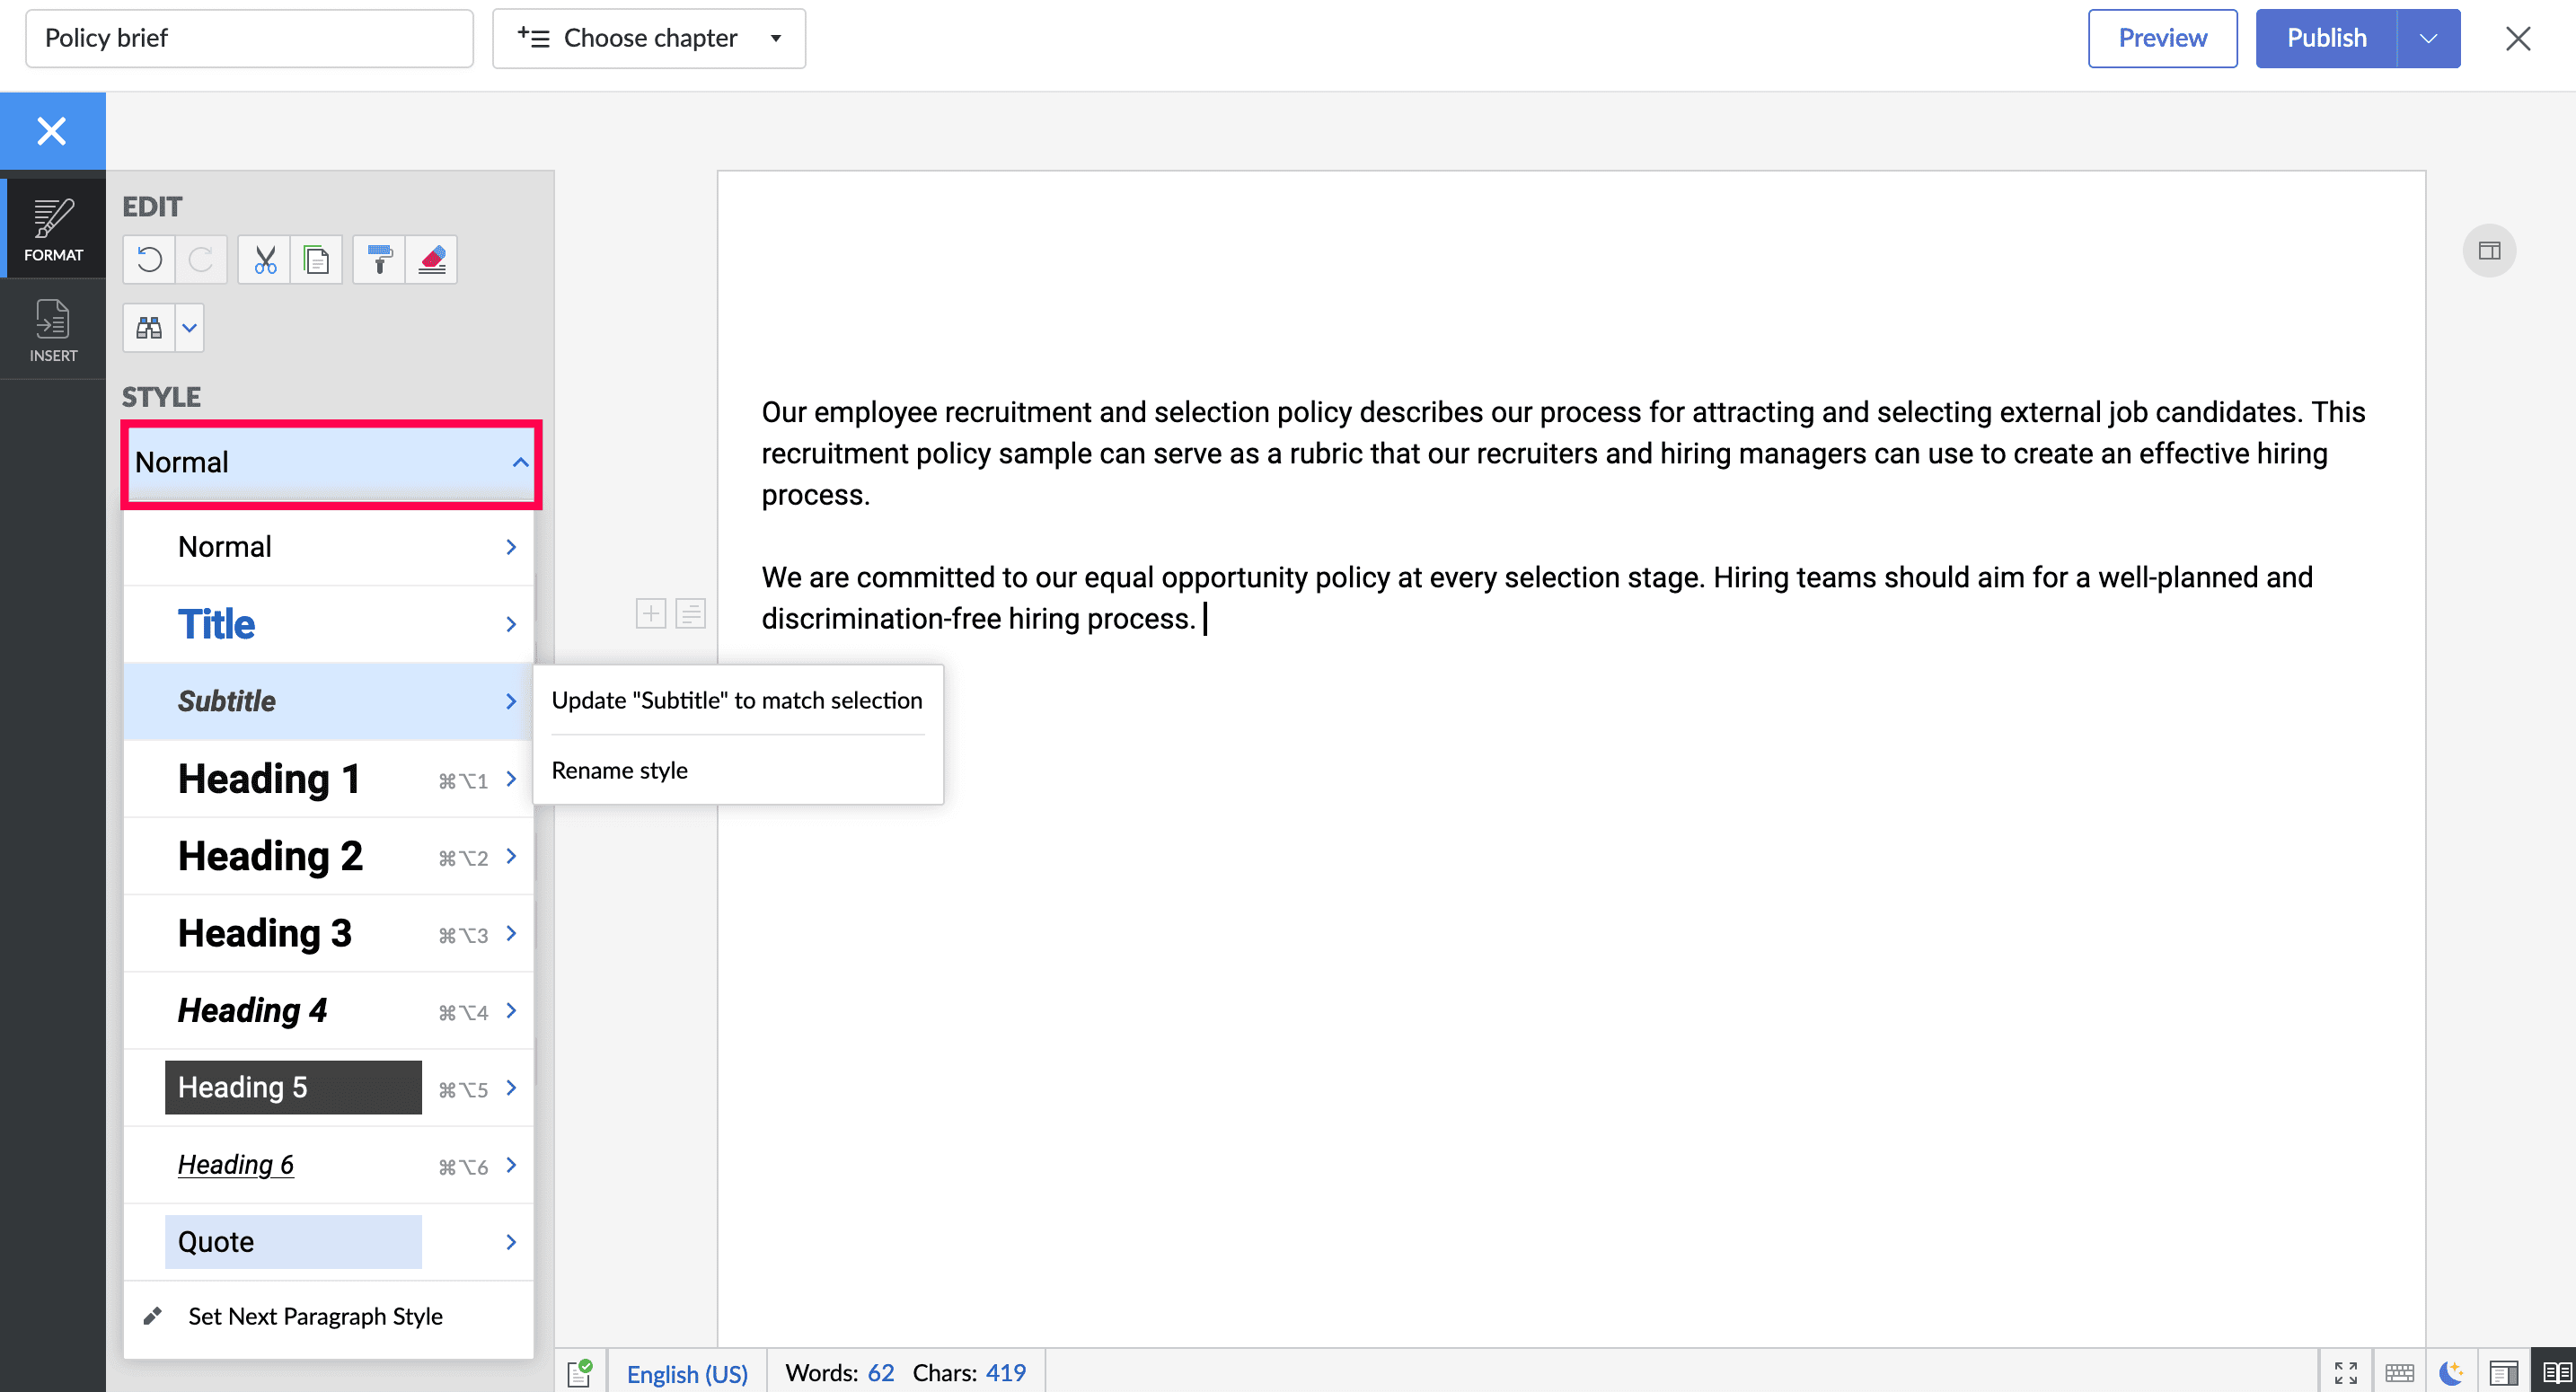Toggle reader view book icon

point(2556,1372)
